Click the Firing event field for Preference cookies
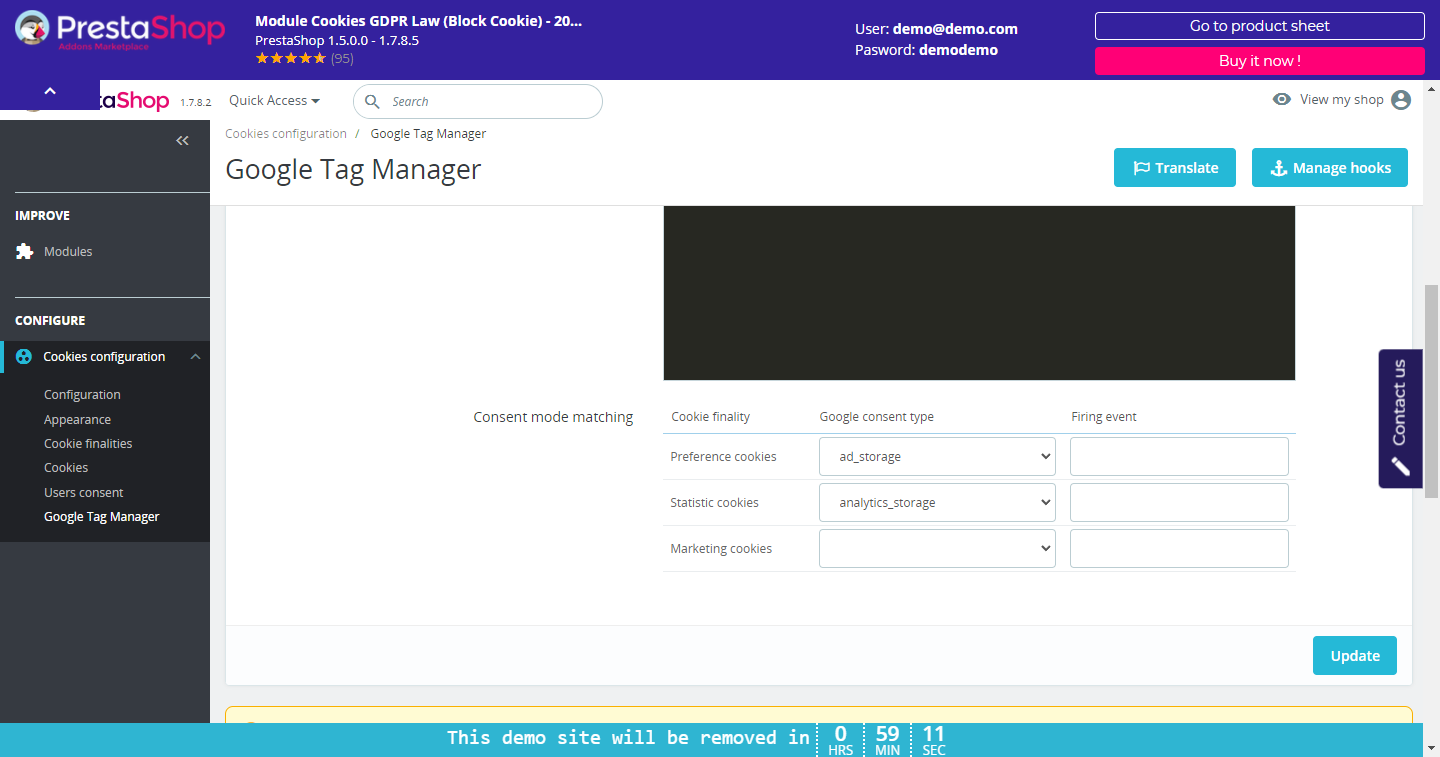 pos(1179,456)
